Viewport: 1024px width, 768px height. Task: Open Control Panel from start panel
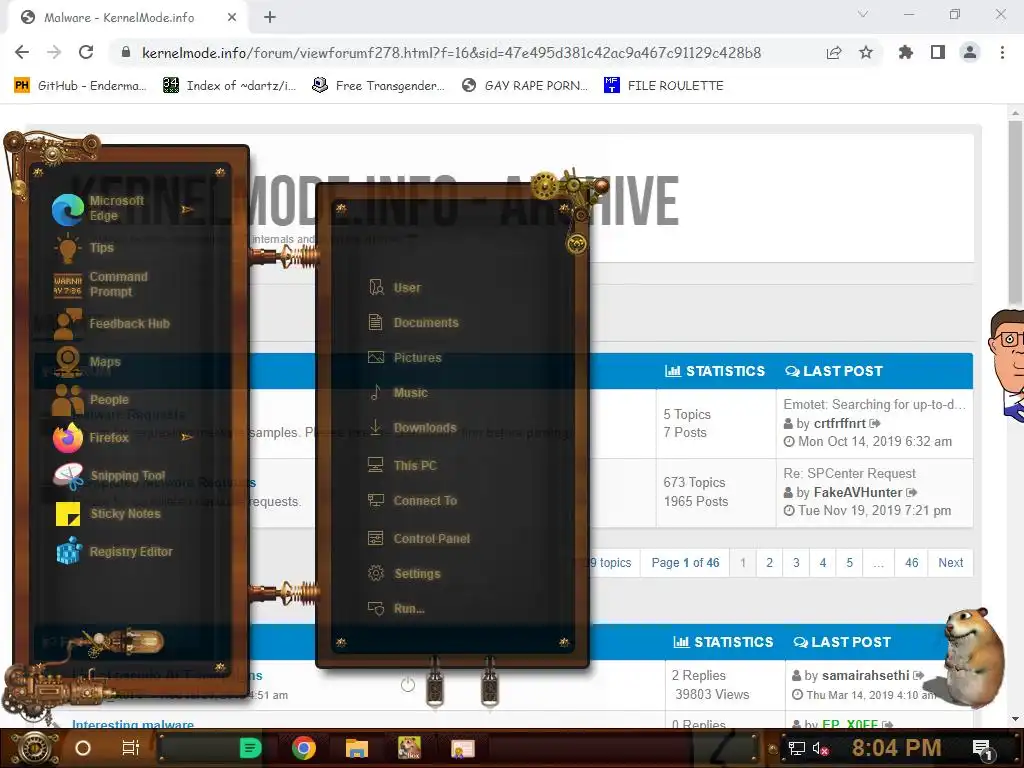pos(419,538)
